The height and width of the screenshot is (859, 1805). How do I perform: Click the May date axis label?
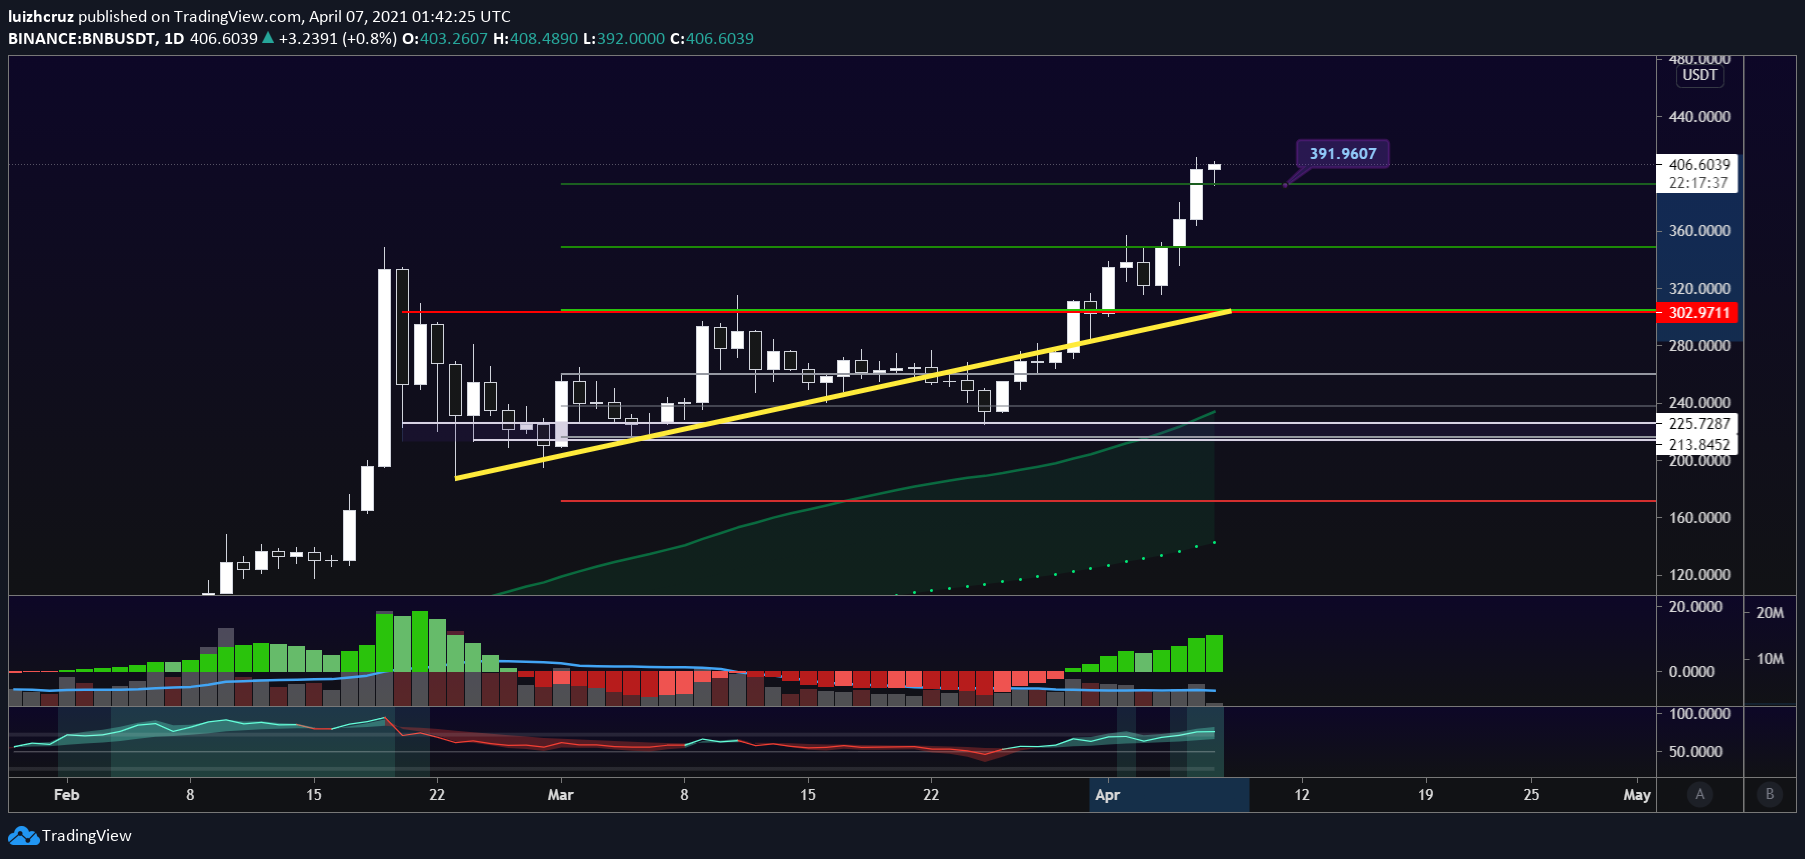click(x=1637, y=795)
